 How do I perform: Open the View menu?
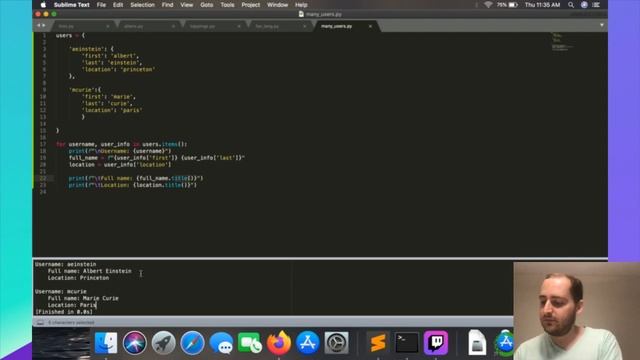(187, 5)
